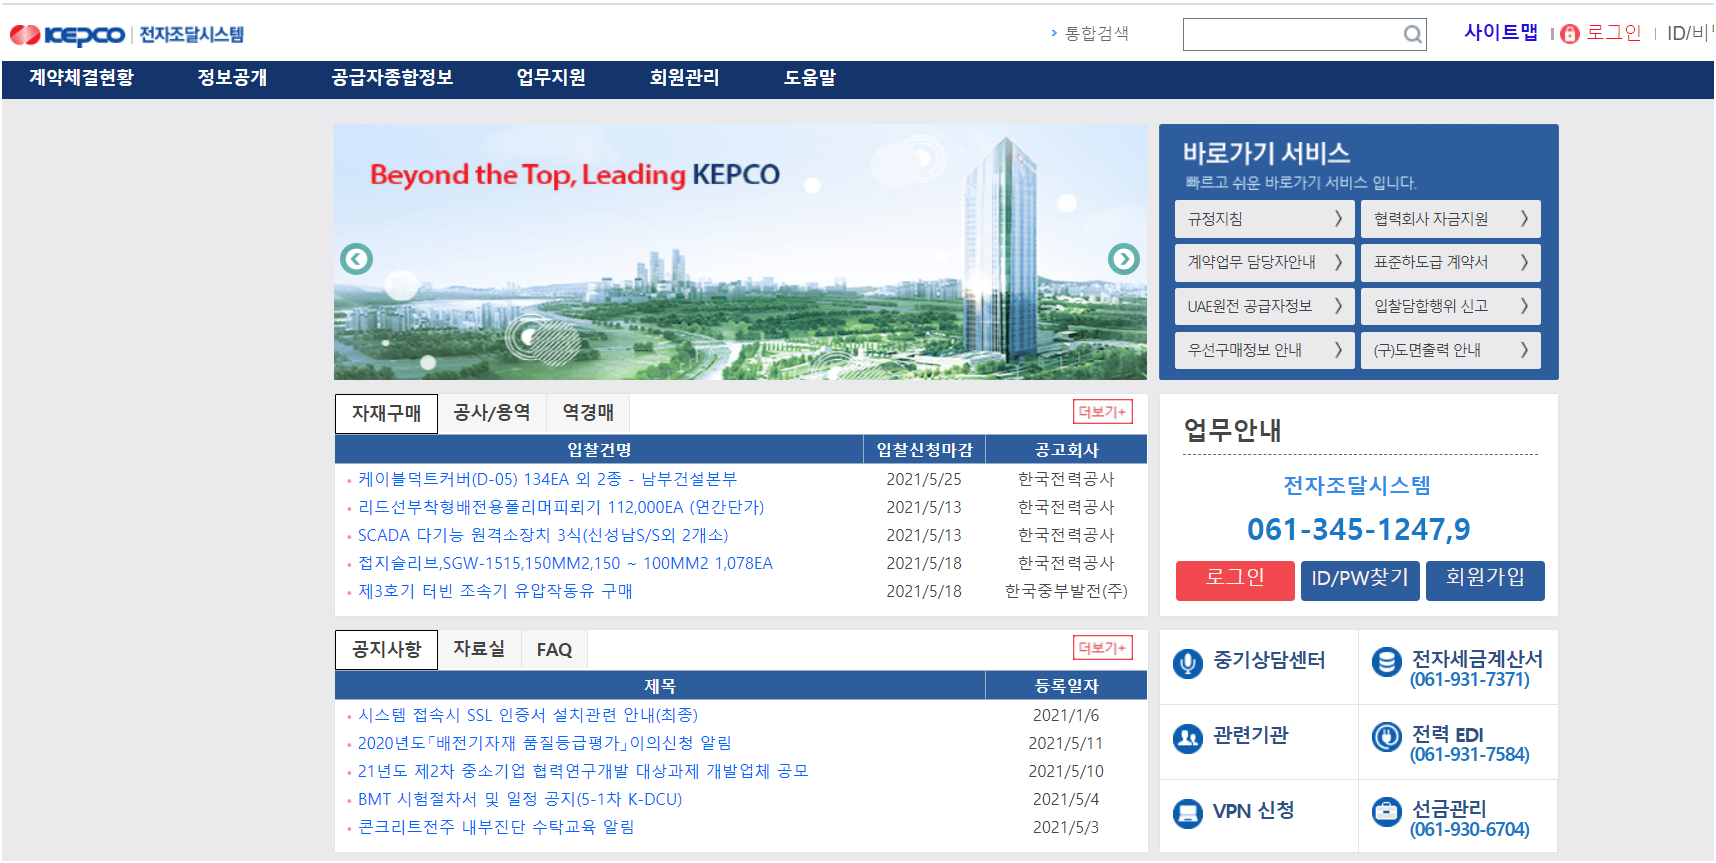Click the 선금관리 briefcase icon
This screenshot has width=1716, height=863.
tap(1386, 811)
